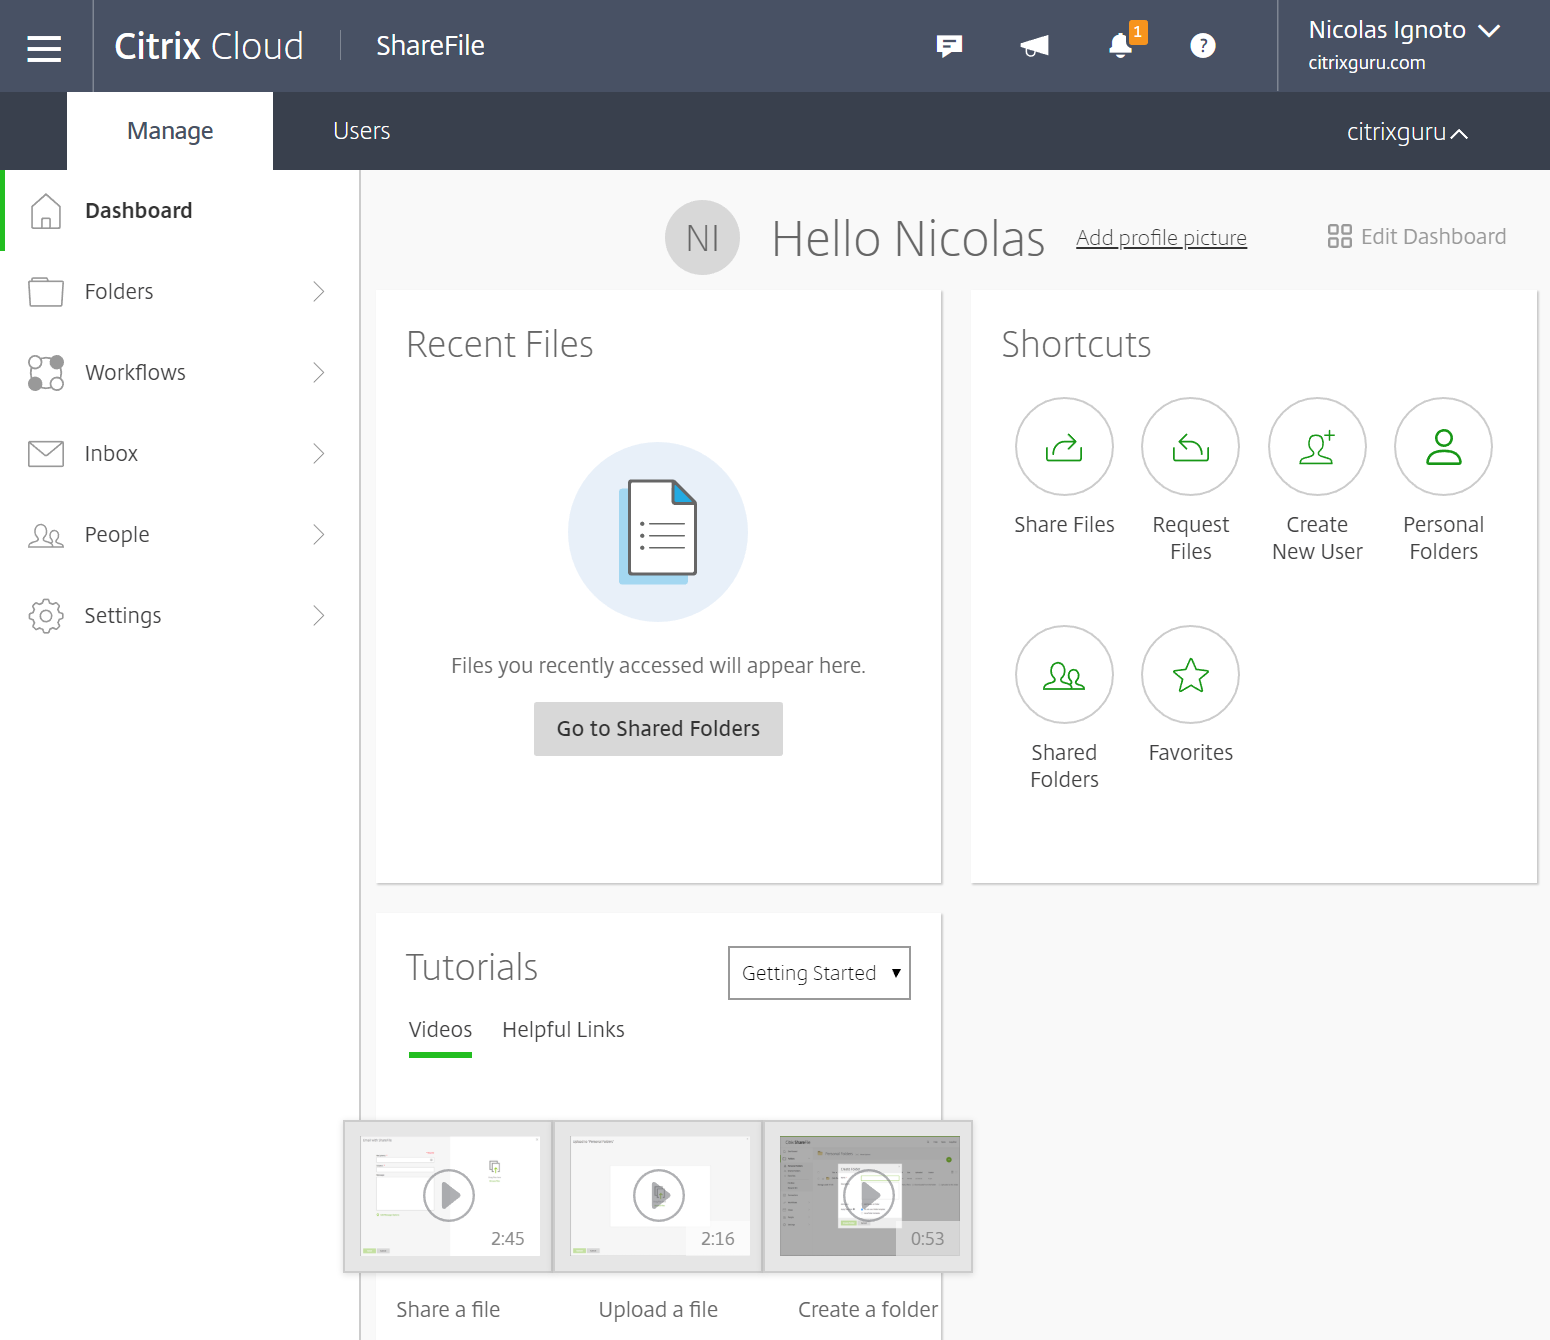Expand the Workflows sidebar section
This screenshot has height=1340, width=1550.
pos(318,372)
